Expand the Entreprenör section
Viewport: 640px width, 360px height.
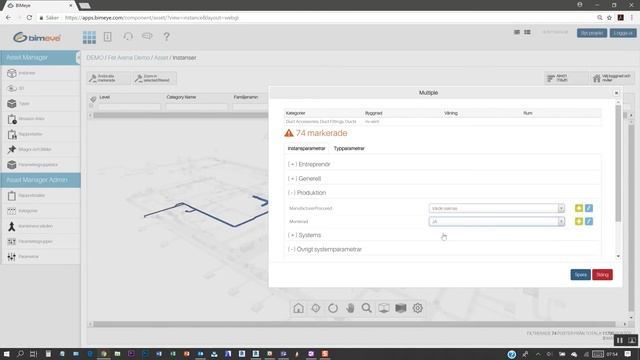click(x=309, y=164)
